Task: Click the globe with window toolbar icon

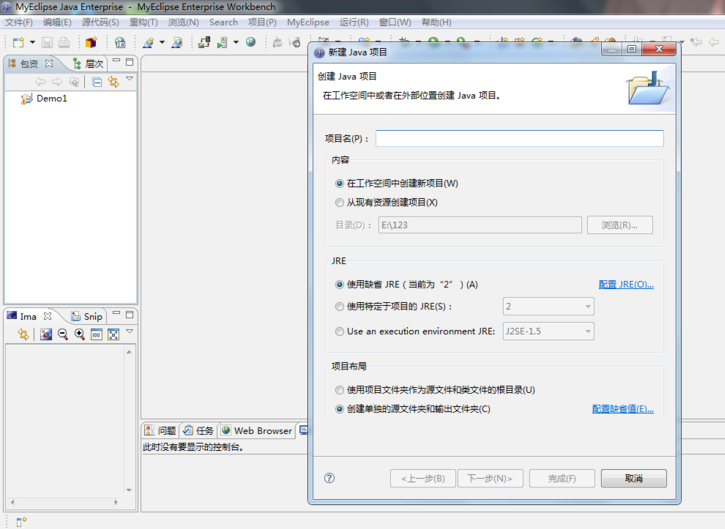Action: 120,43
